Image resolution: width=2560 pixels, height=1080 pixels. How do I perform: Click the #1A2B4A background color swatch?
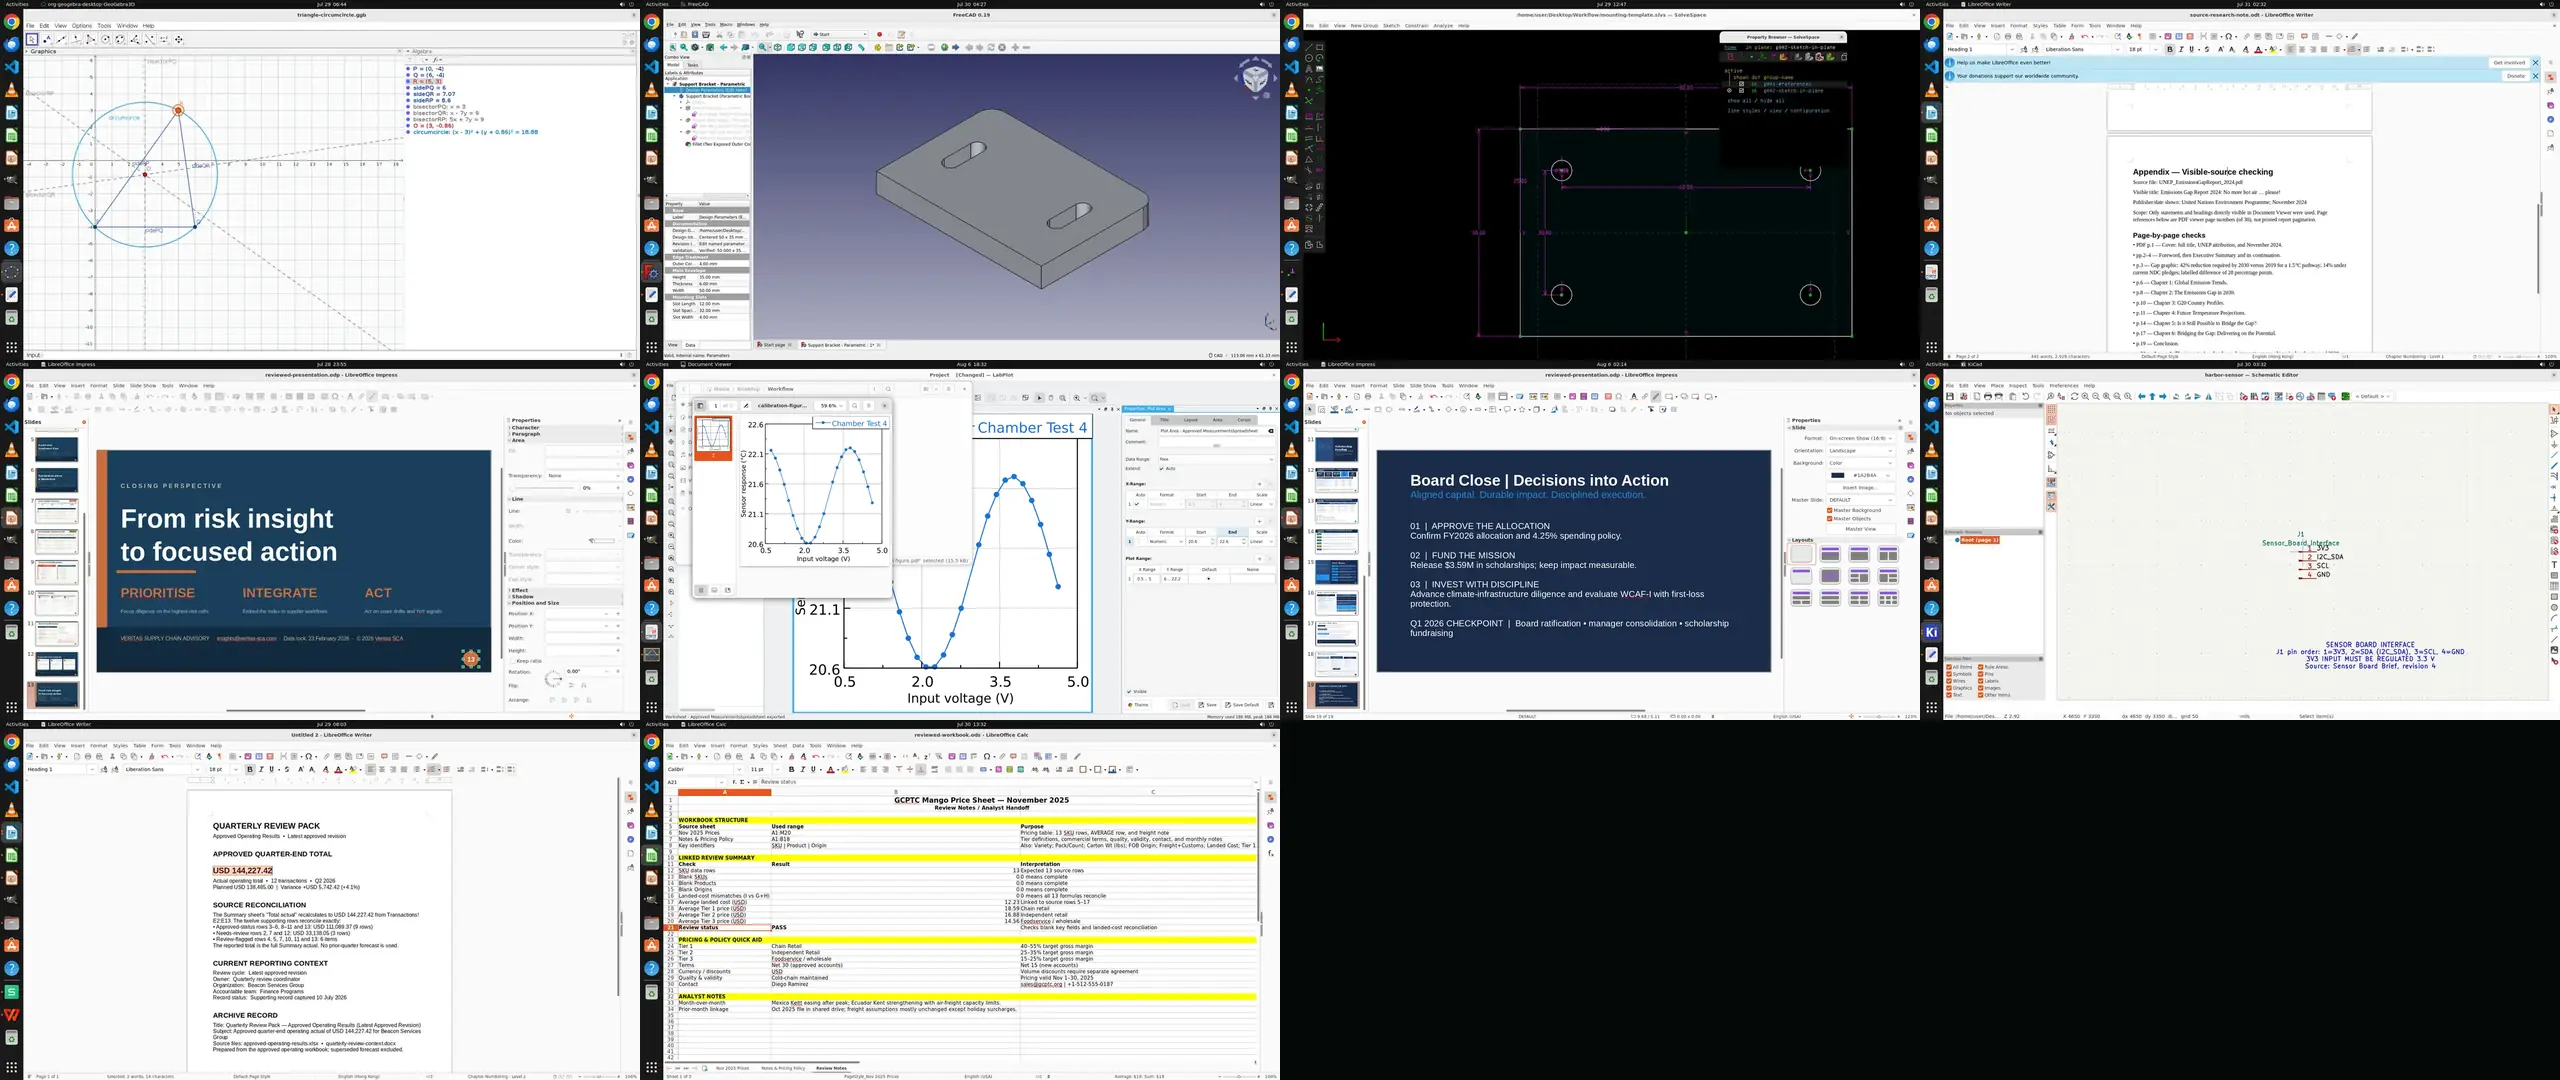coord(1837,476)
